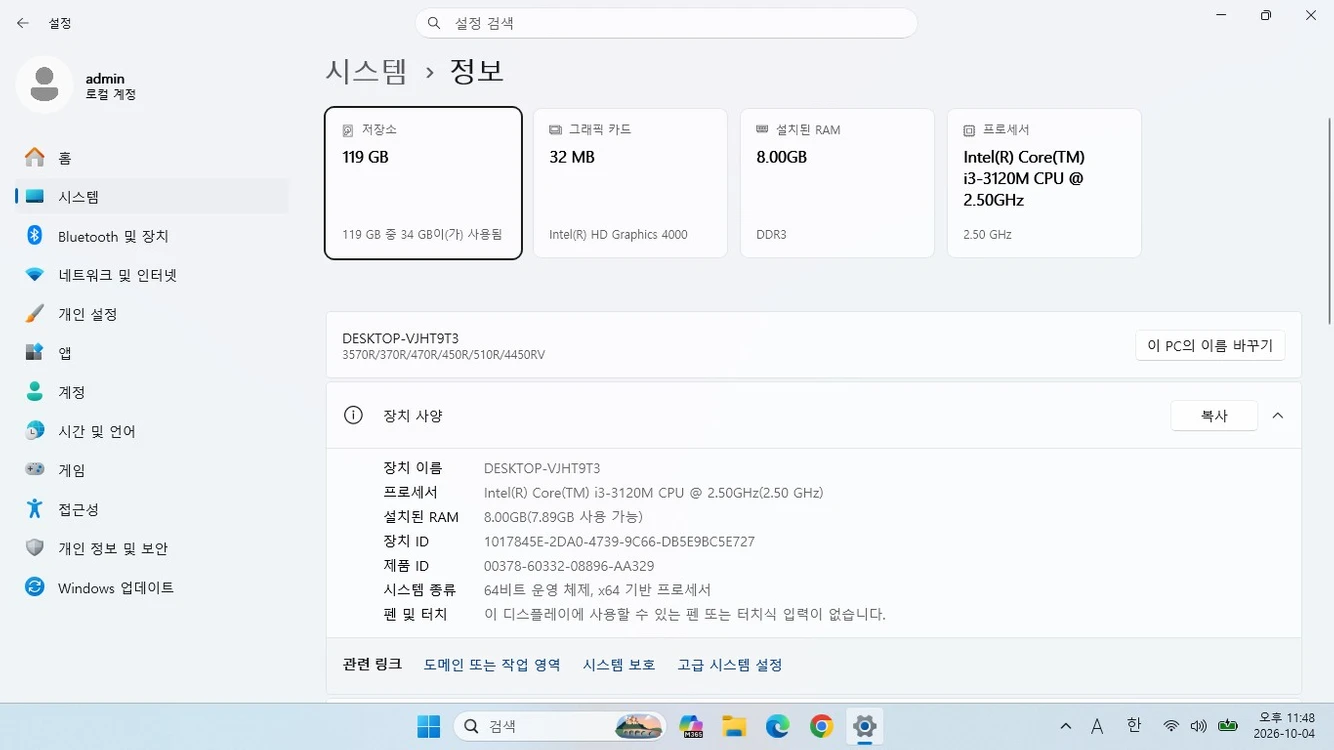Open the 앱 settings section
This screenshot has height=750, width=1334.
(x=152, y=353)
